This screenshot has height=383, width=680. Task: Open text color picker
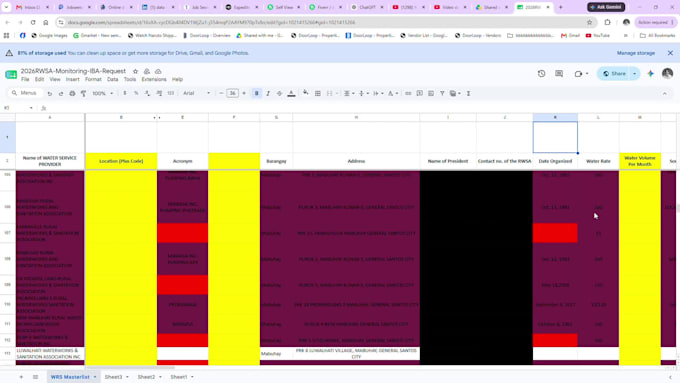[291, 93]
